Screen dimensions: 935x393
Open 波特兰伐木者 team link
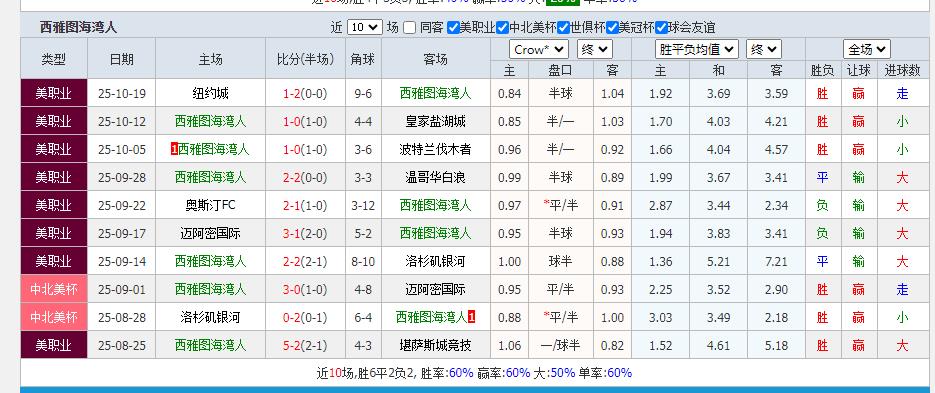click(x=435, y=149)
